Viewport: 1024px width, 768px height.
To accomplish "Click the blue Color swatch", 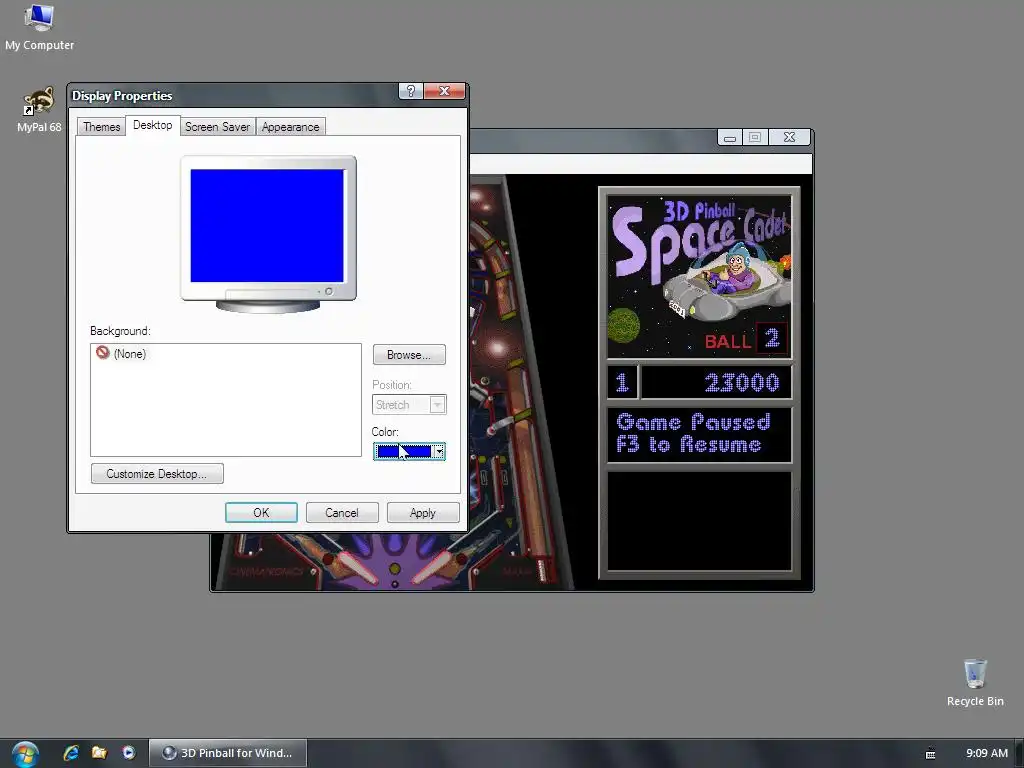I will tap(404, 451).
